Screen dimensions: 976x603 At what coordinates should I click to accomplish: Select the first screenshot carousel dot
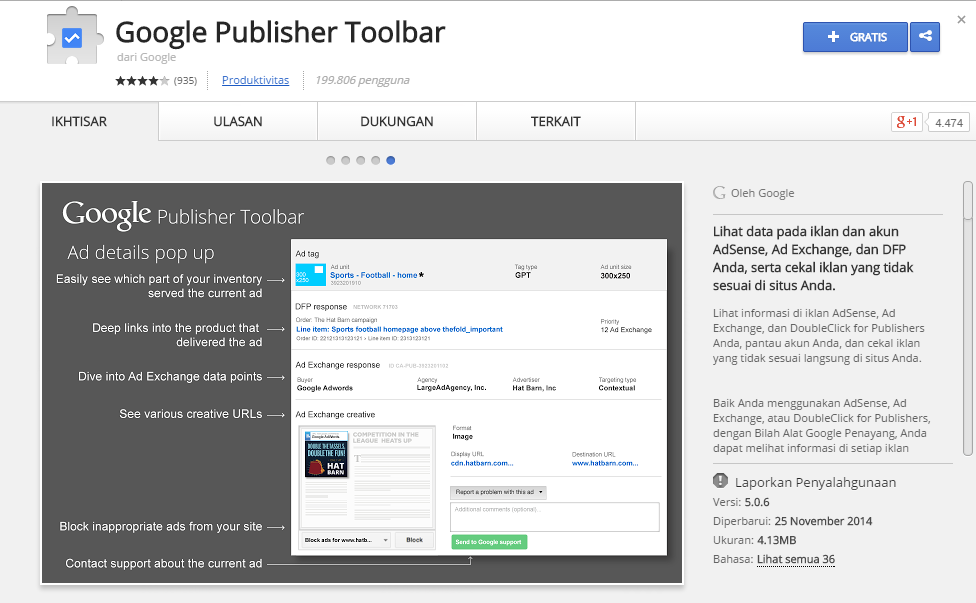coord(331,161)
